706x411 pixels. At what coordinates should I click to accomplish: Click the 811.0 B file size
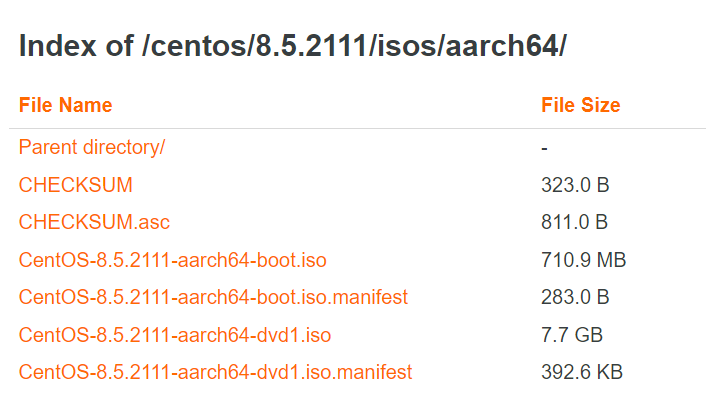coord(574,222)
